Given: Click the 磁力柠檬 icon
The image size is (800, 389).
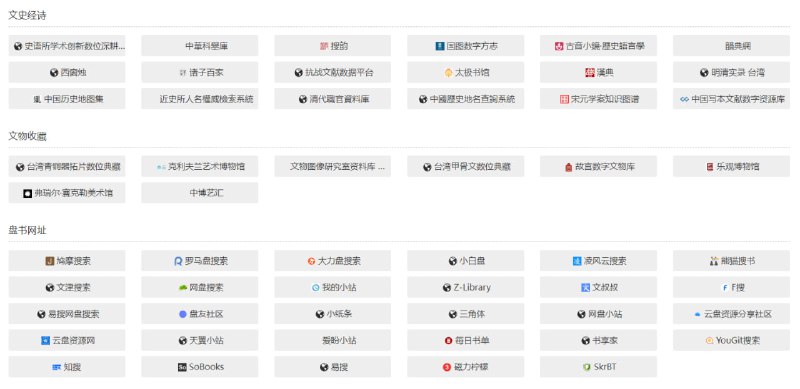Looking at the screenshot, I should (x=447, y=368).
